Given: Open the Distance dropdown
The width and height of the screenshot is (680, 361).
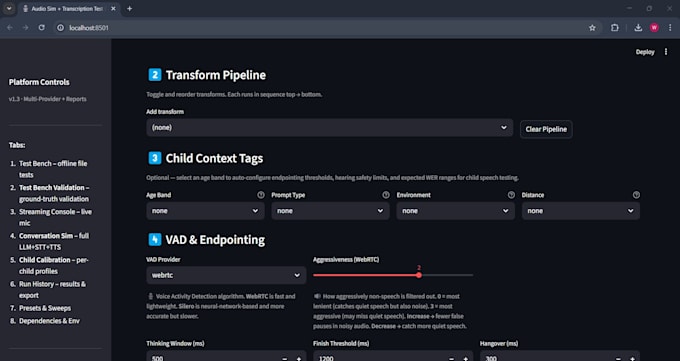Looking at the screenshot, I should (581, 211).
